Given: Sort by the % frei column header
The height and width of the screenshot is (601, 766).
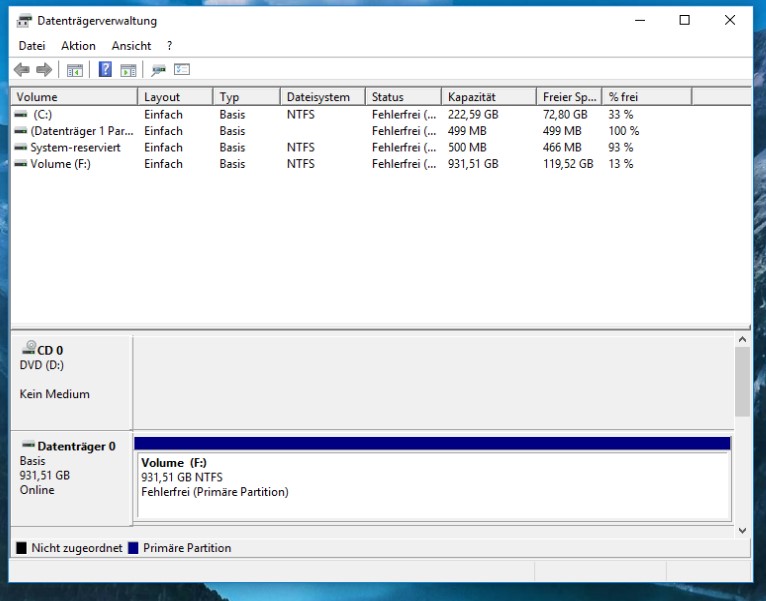Looking at the screenshot, I should coord(647,97).
